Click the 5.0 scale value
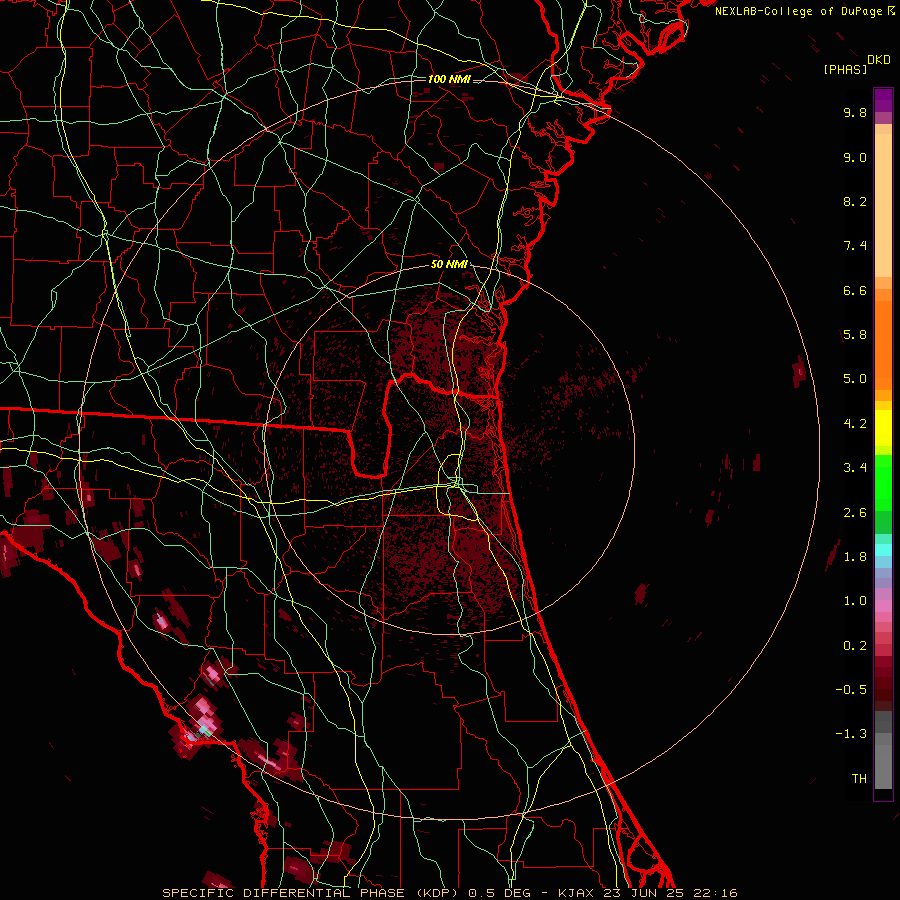900x900 pixels. coord(855,379)
